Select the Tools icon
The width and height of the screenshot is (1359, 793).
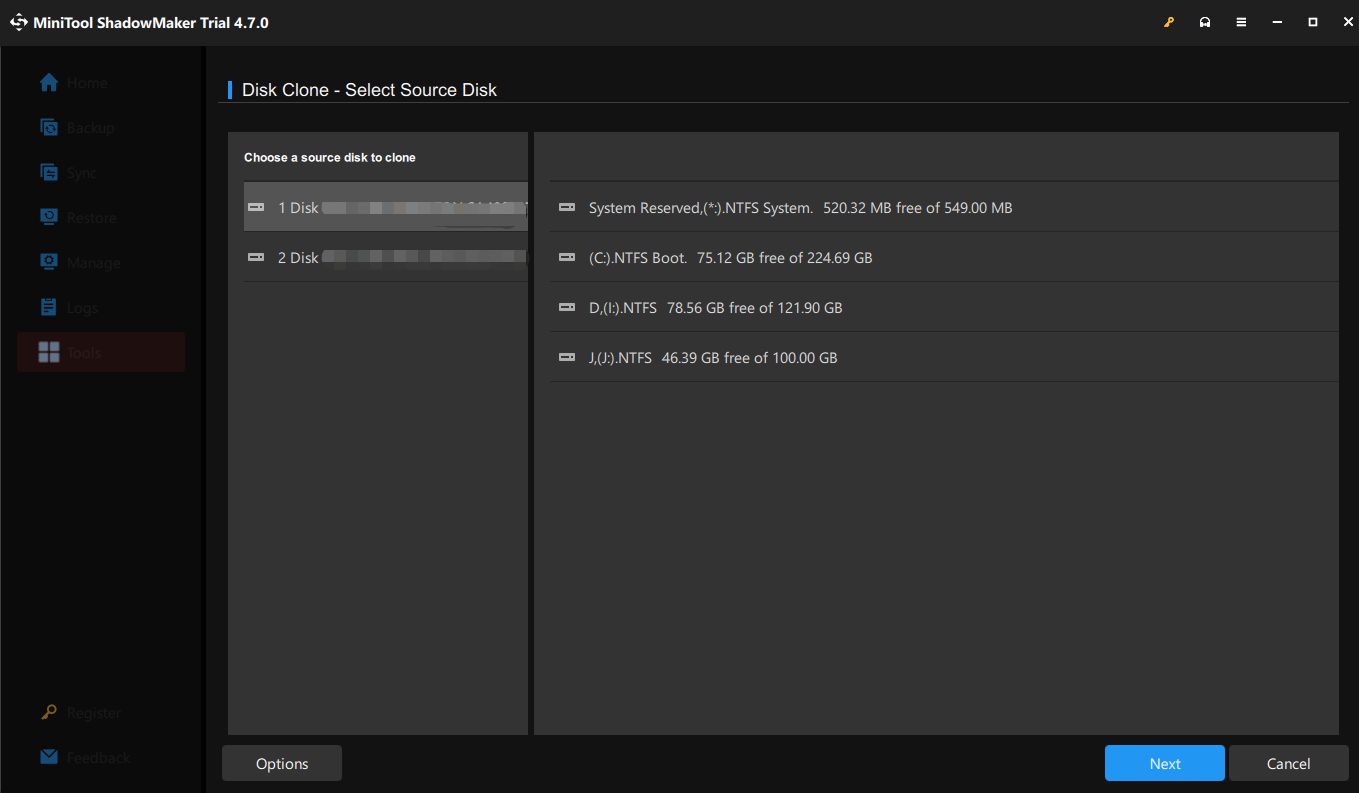(49, 352)
